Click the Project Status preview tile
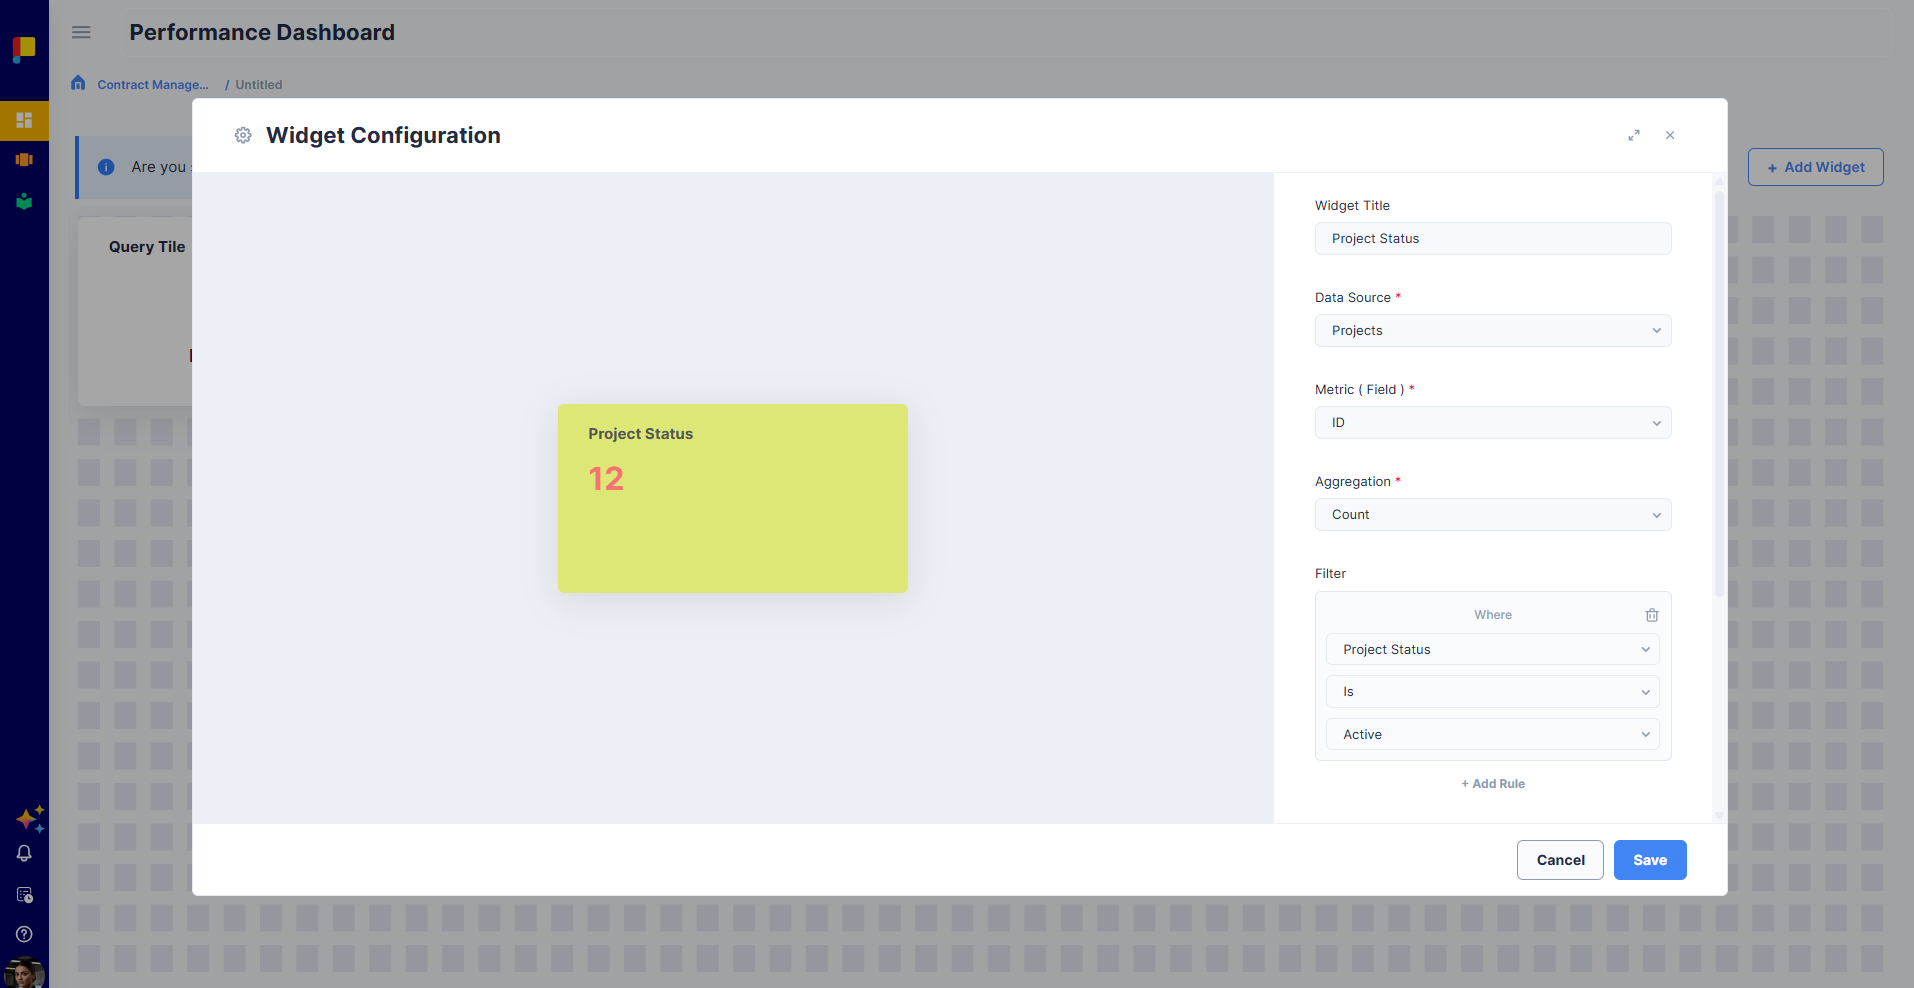 [733, 498]
